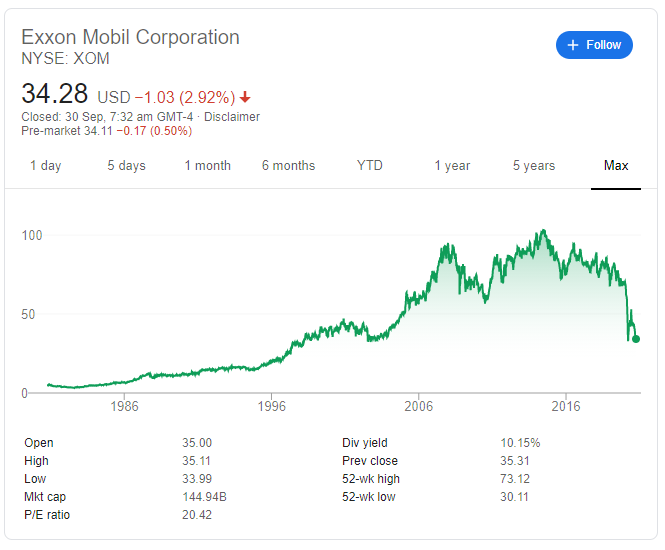Select the 1 month tab

[207, 166]
